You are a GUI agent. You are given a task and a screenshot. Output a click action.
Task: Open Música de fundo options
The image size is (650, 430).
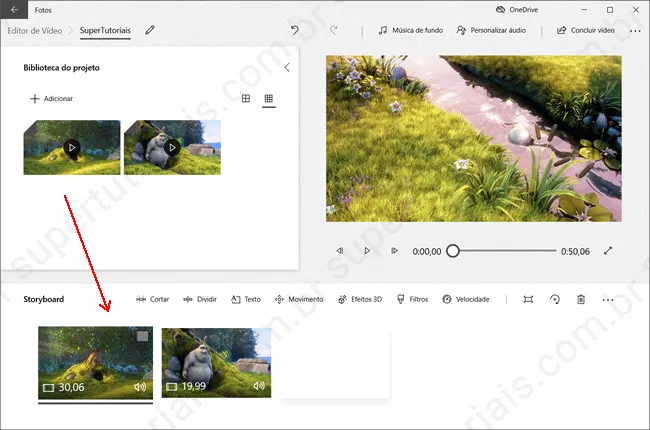[411, 30]
